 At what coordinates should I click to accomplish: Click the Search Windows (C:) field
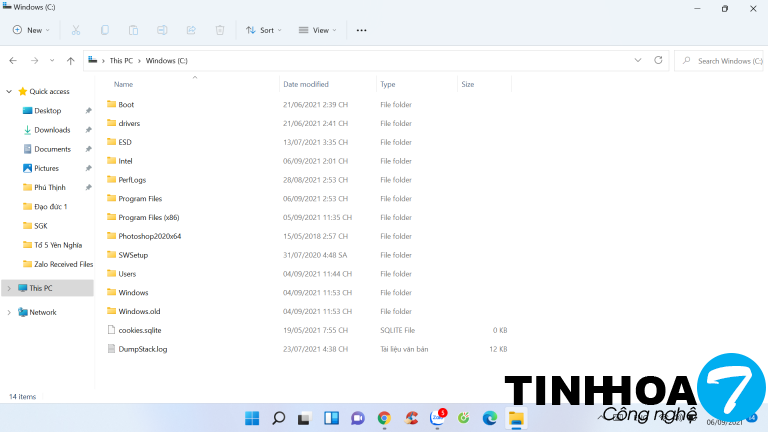coord(724,61)
